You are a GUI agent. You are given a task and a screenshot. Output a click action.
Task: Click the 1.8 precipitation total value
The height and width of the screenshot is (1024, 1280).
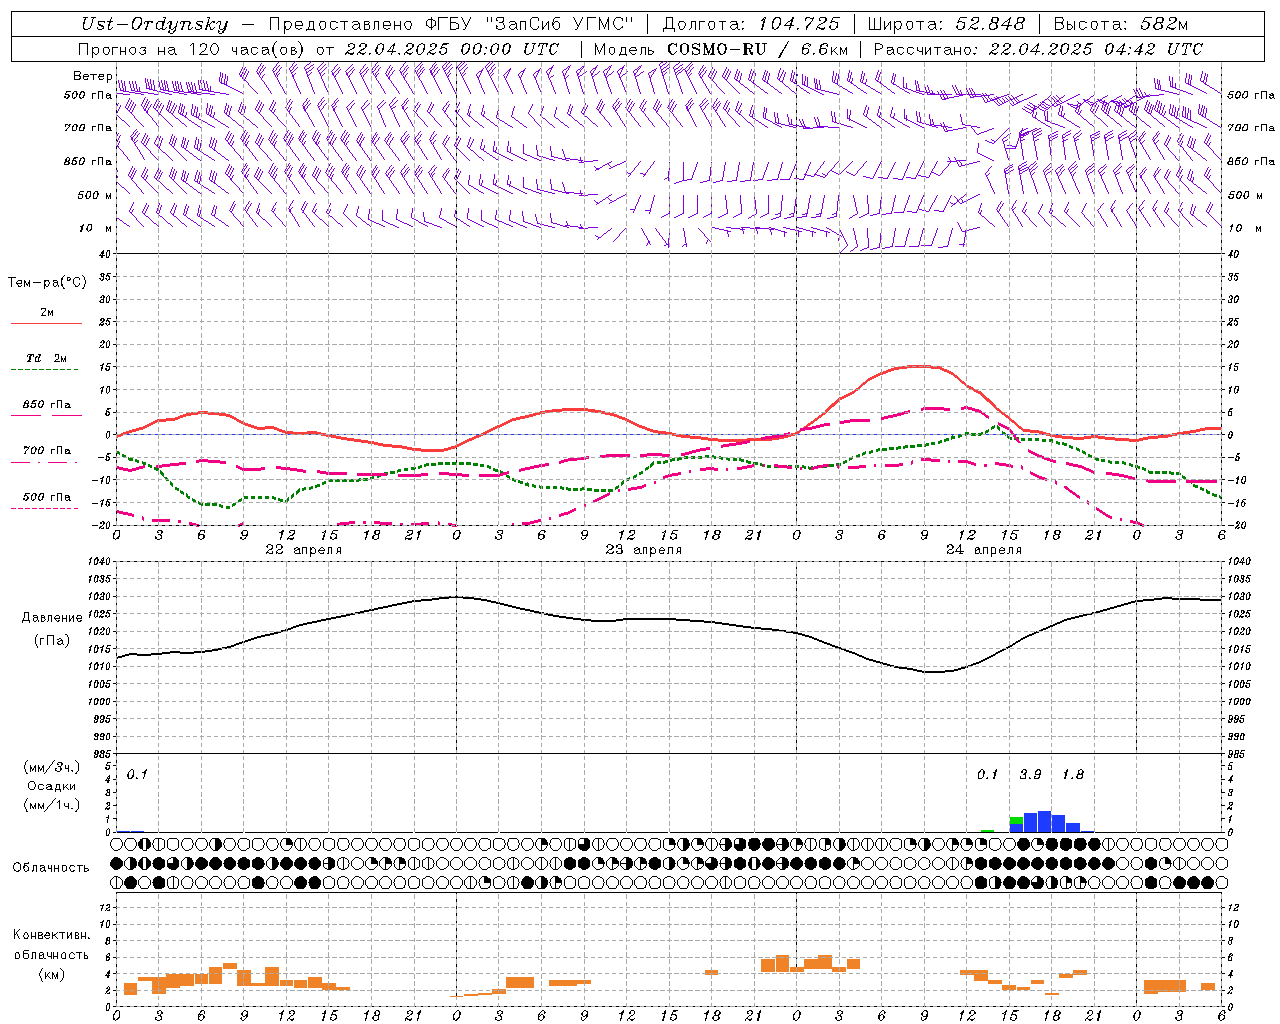[1072, 774]
